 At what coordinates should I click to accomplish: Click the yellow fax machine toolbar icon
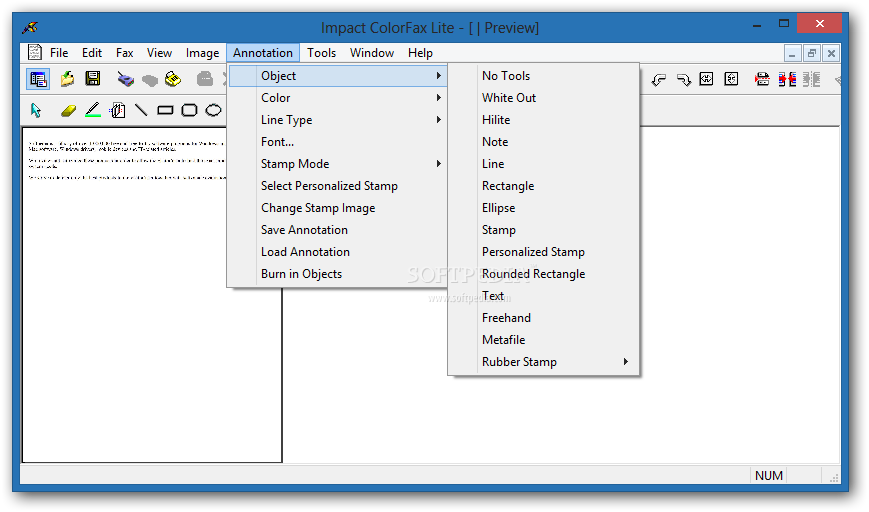click(173, 79)
